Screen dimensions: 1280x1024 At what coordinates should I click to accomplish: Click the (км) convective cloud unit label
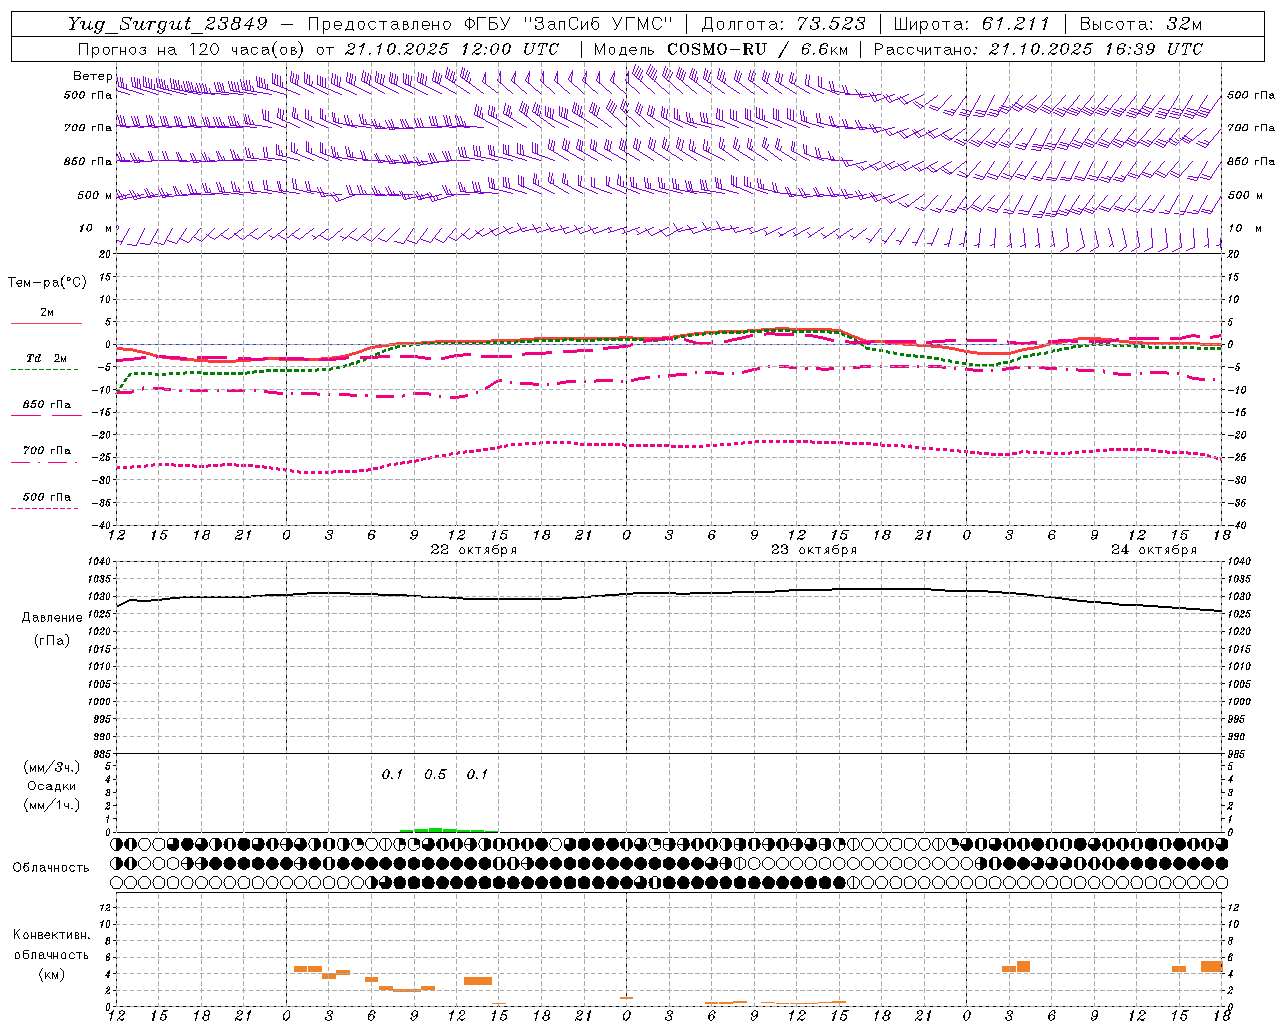(51, 974)
